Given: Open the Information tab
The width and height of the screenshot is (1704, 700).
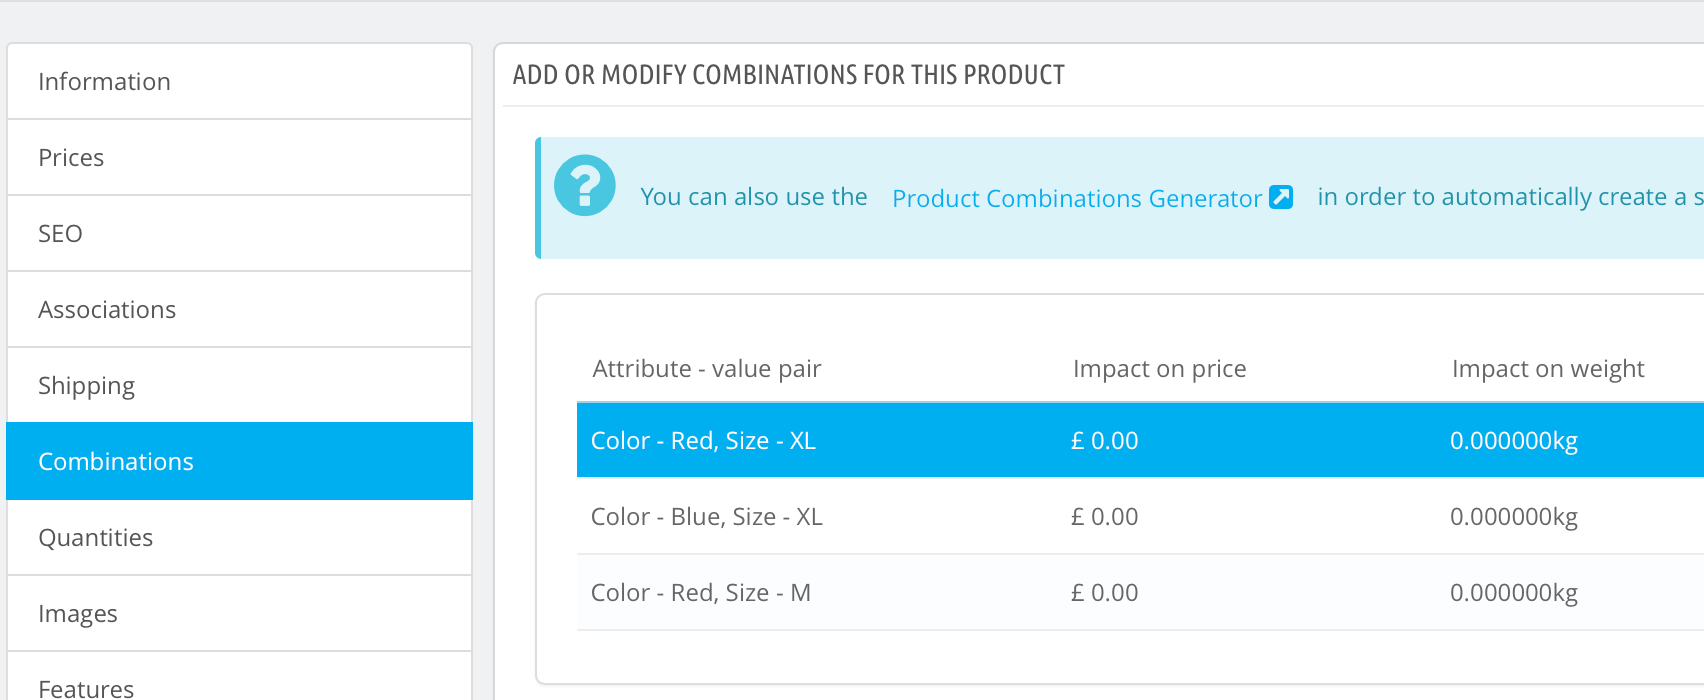Looking at the screenshot, I should pyautogui.click(x=239, y=81).
